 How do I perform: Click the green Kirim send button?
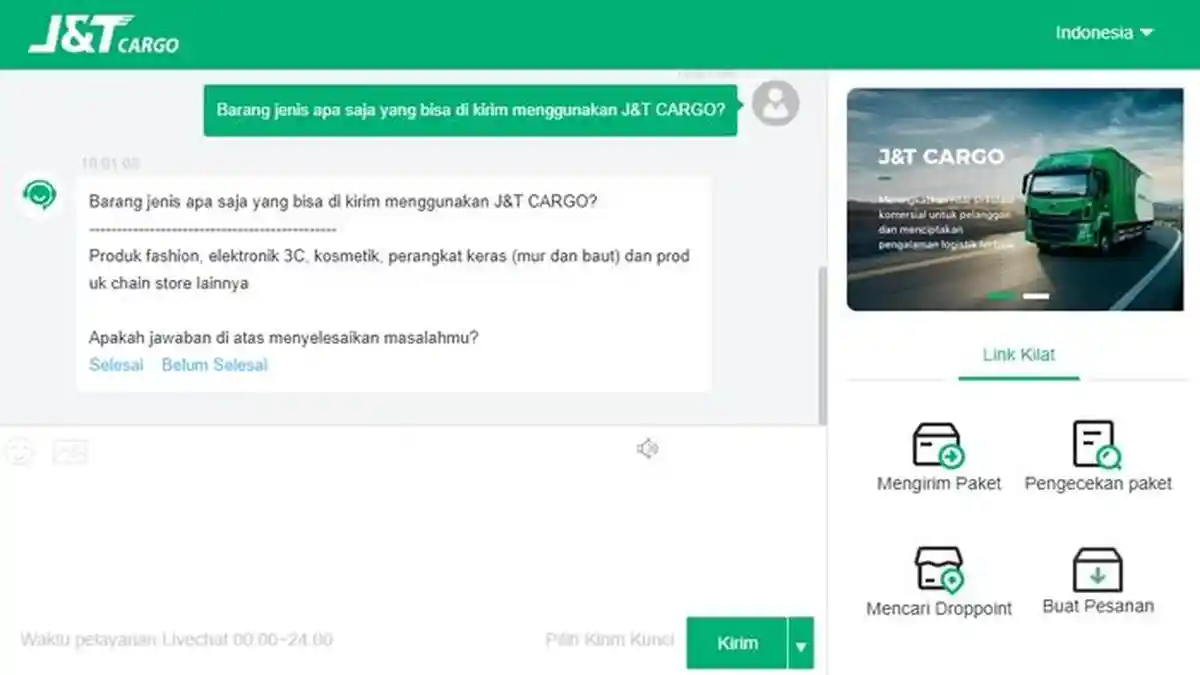[x=737, y=643]
